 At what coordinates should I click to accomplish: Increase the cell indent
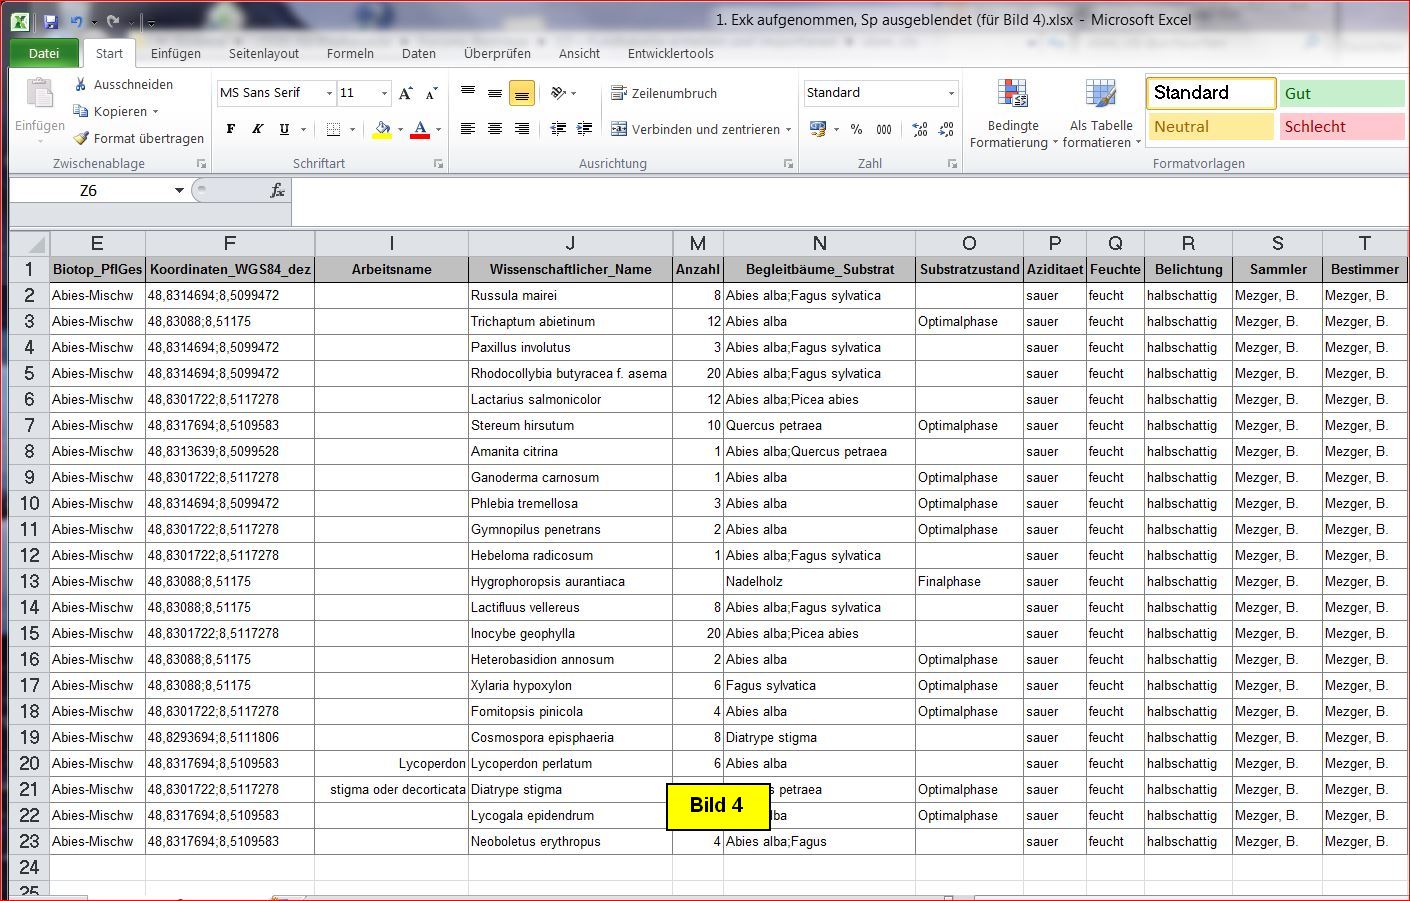(585, 129)
